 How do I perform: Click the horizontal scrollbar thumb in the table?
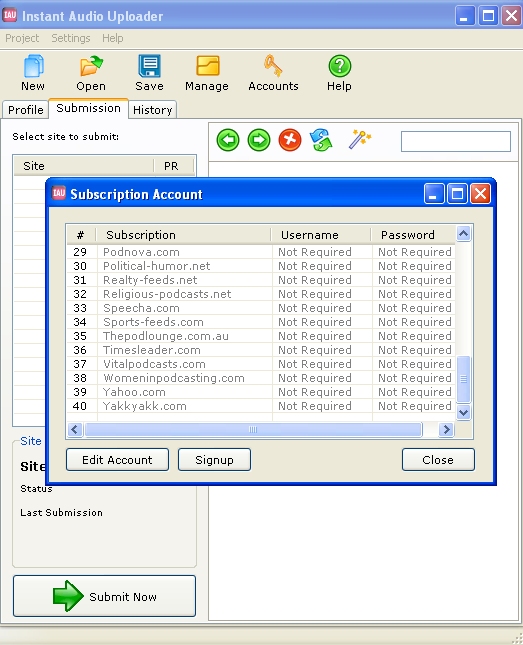coord(253,429)
